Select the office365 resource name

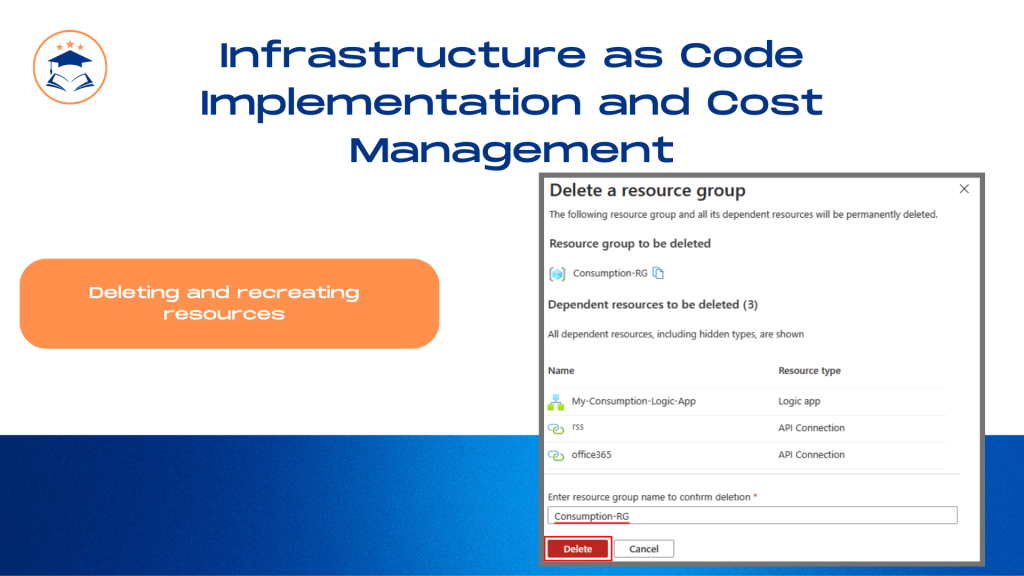point(591,455)
